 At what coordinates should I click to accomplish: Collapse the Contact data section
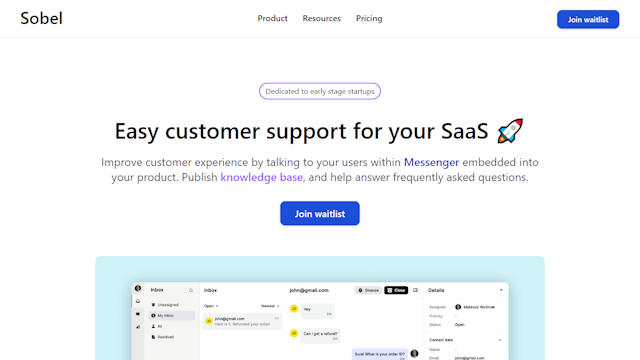click(x=500, y=340)
